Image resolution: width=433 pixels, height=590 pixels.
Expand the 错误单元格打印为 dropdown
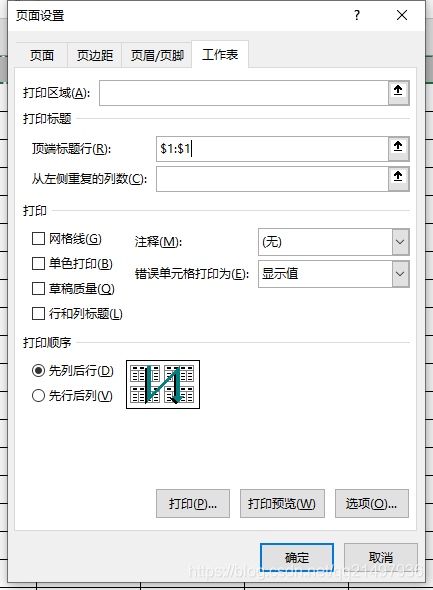pyautogui.click(x=400, y=274)
